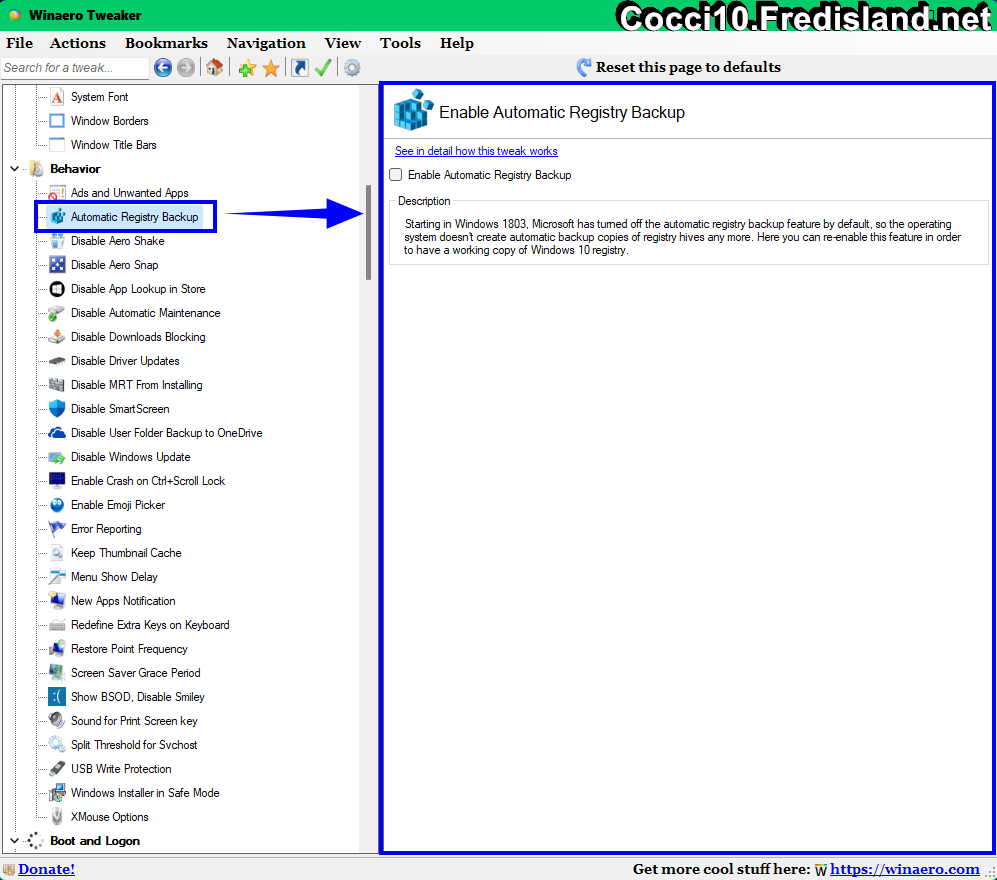Screen dimensions: 997x880
Task: Click the tree panel vertical scrollbar thumb
Action: [x=368, y=232]
